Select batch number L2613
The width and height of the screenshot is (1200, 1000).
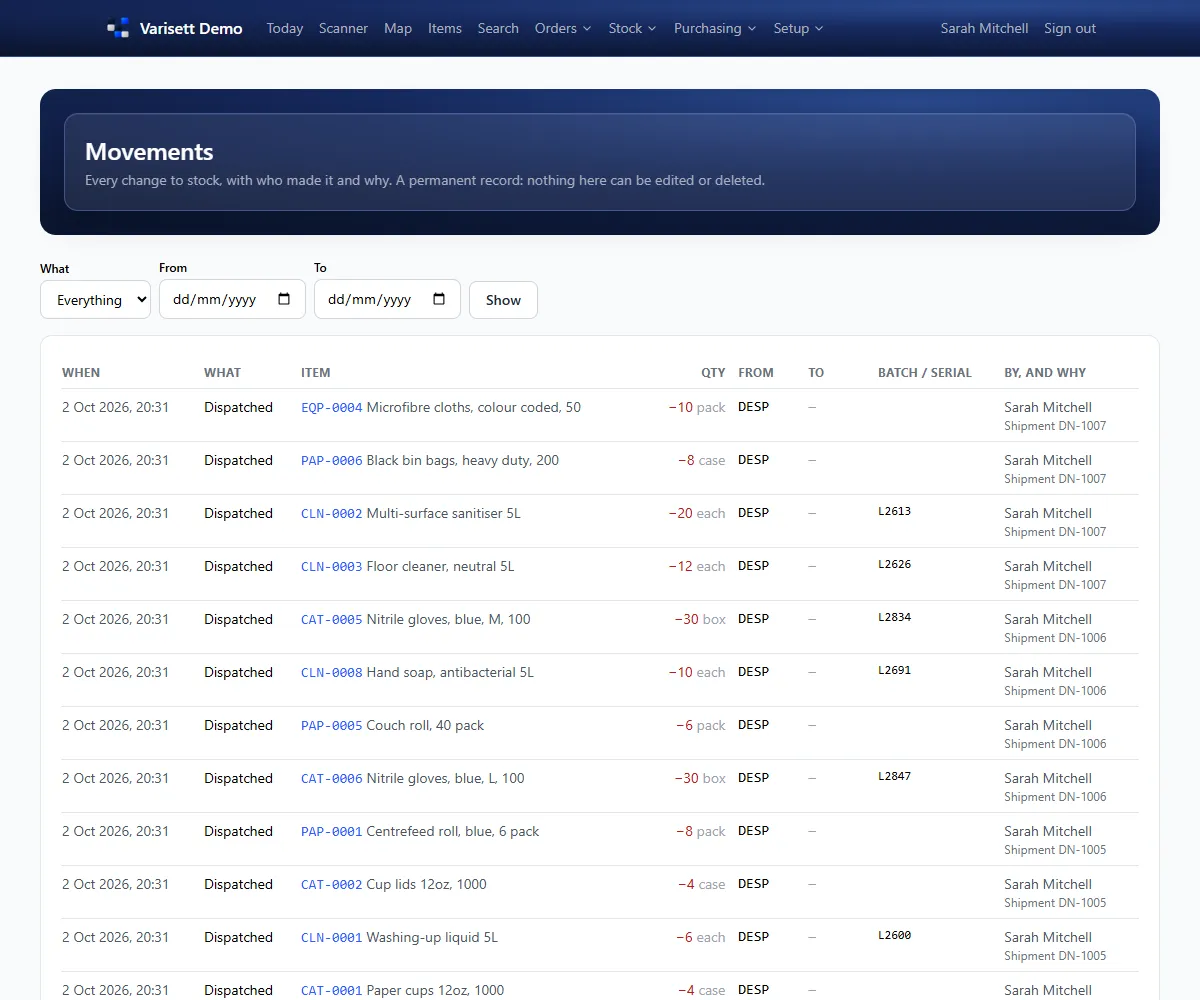tap(895, 511)
